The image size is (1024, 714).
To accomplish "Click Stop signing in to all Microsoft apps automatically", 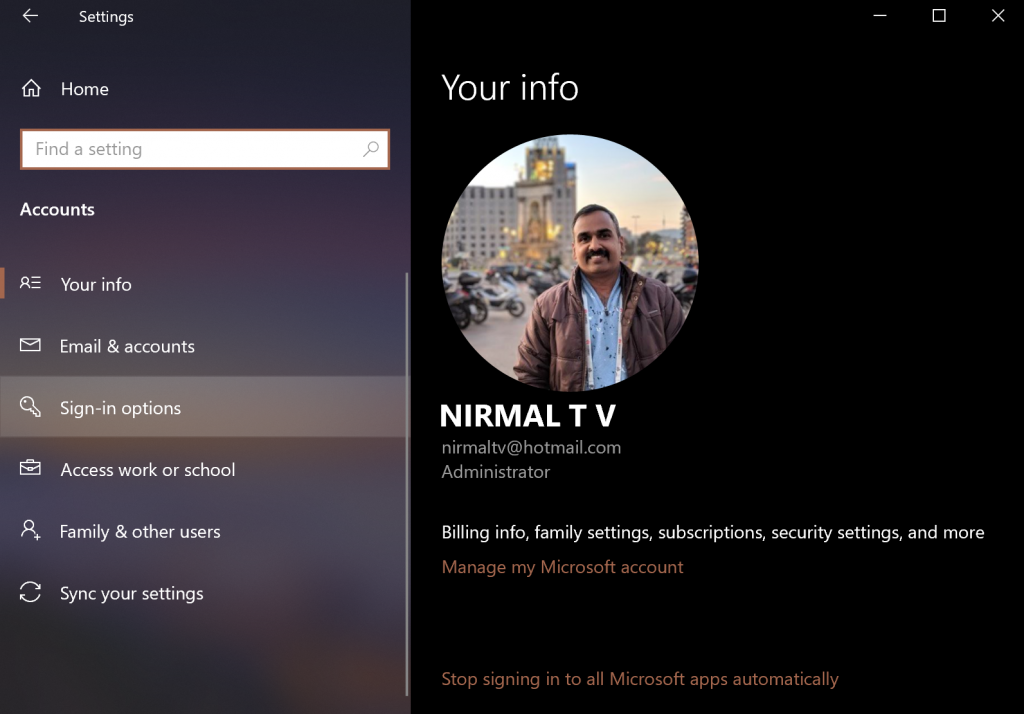I will 640,679.
